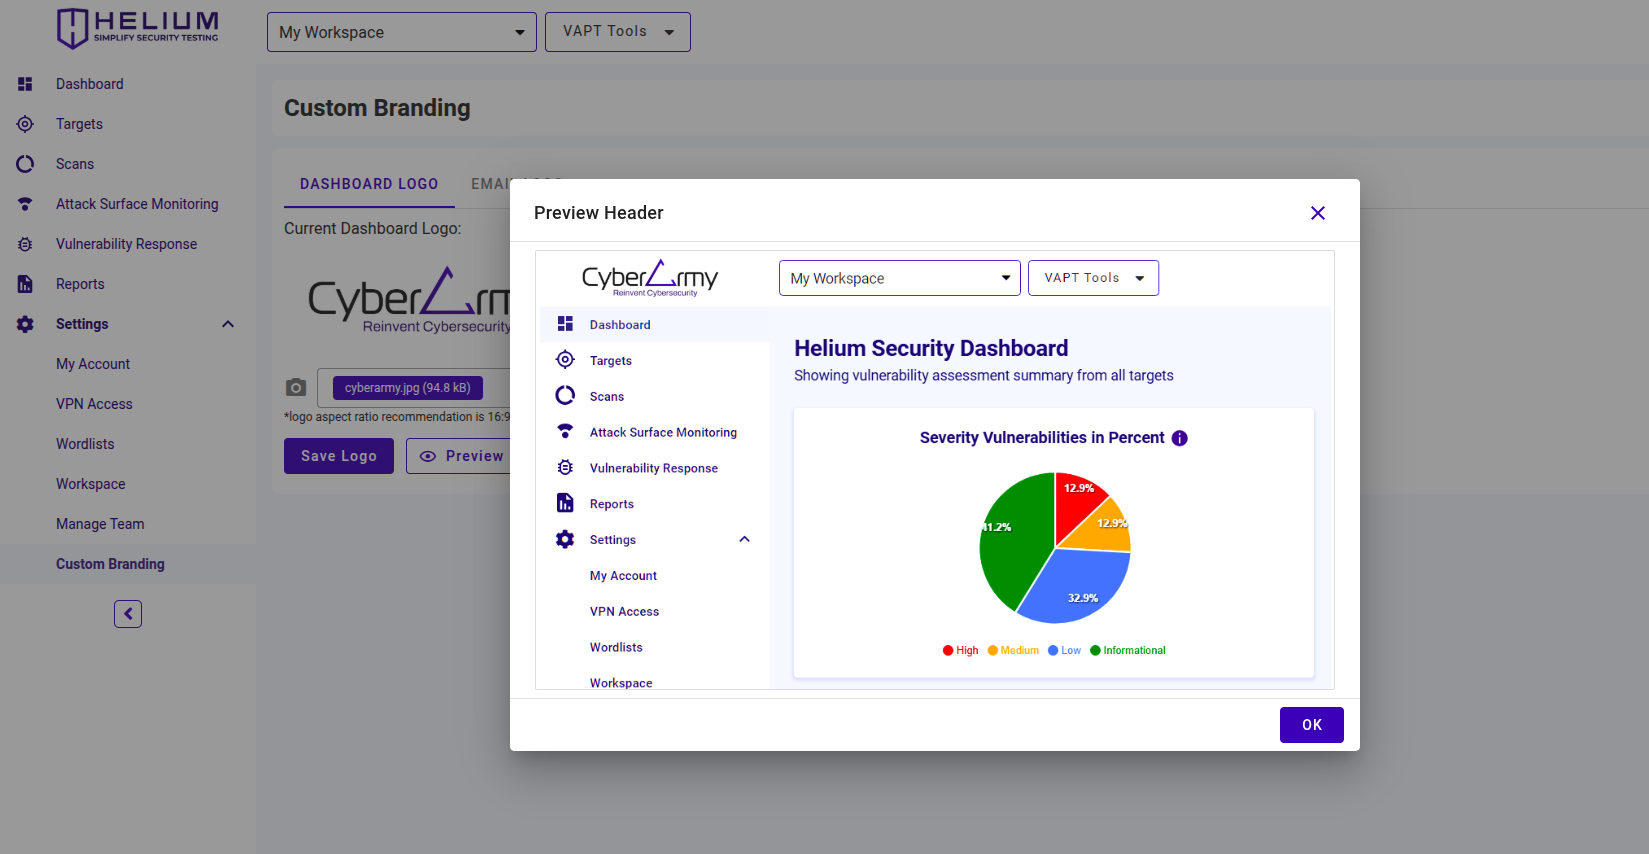This screenshot has height=854, width=1649.
Task: Click the Reports icon in the preview sidebar
Action: pos(565,503)
